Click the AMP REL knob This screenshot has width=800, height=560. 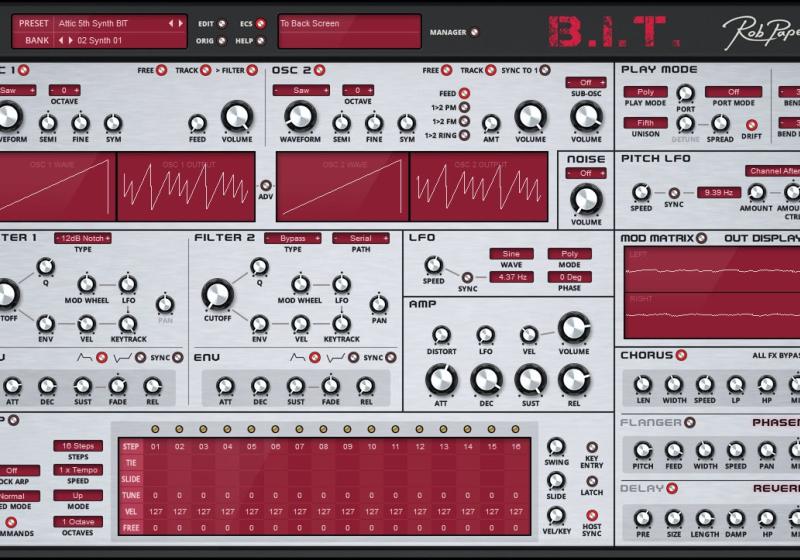tap(574, 380)
